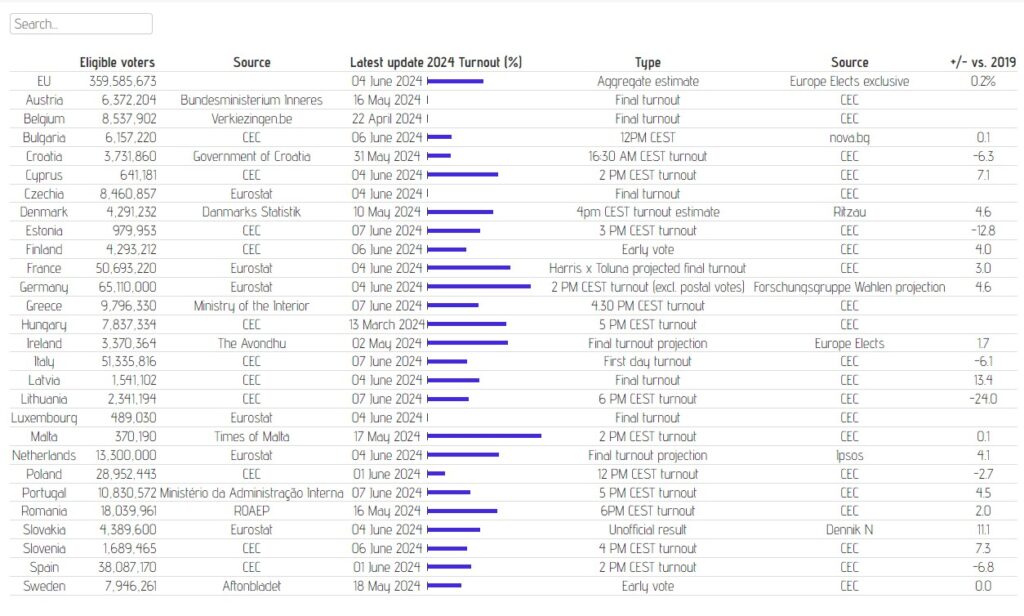Open the Aftonbladet source for Sweden
Image resolution: width=1024 pixels, height=616 pixels.
(x=251, y=586)
